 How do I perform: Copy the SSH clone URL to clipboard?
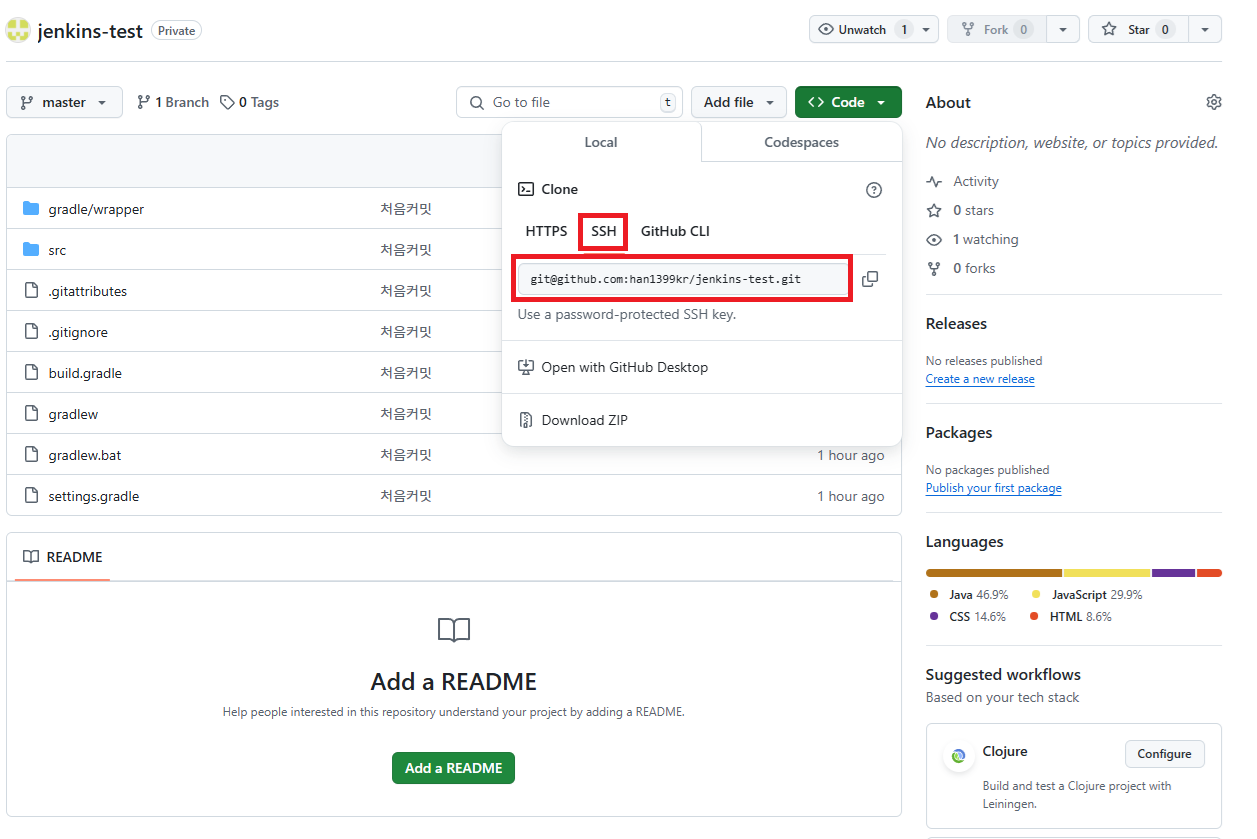click(870, 279)
